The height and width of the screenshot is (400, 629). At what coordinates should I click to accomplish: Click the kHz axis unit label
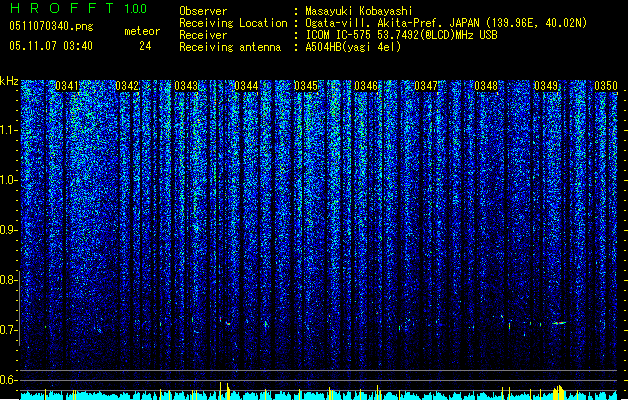click(9, 81)
